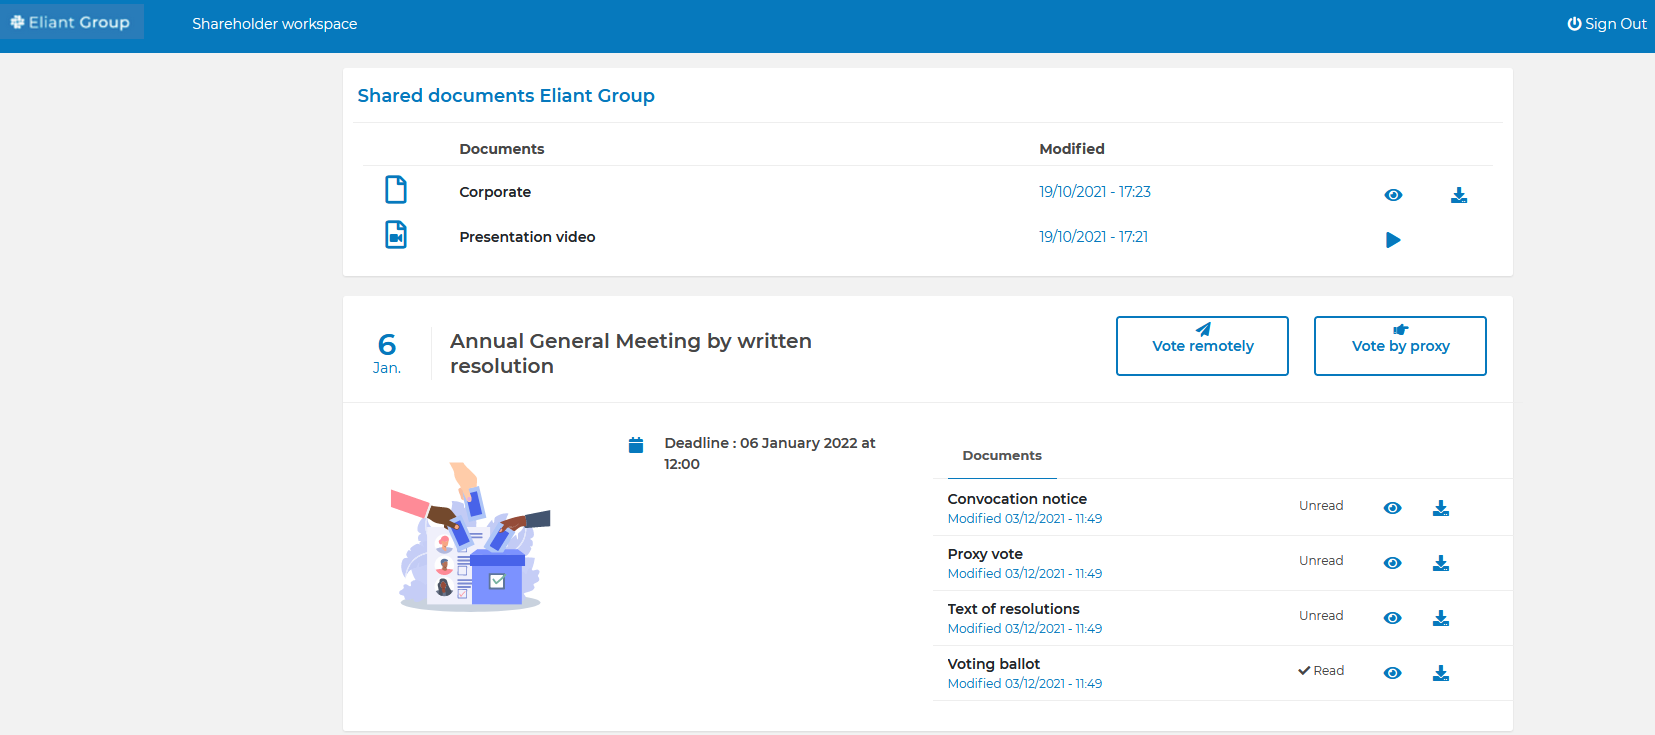The width and height of the screenshot is (1655, 735).
Task: Sign out of the workspace
Action: click(1607, 24)
